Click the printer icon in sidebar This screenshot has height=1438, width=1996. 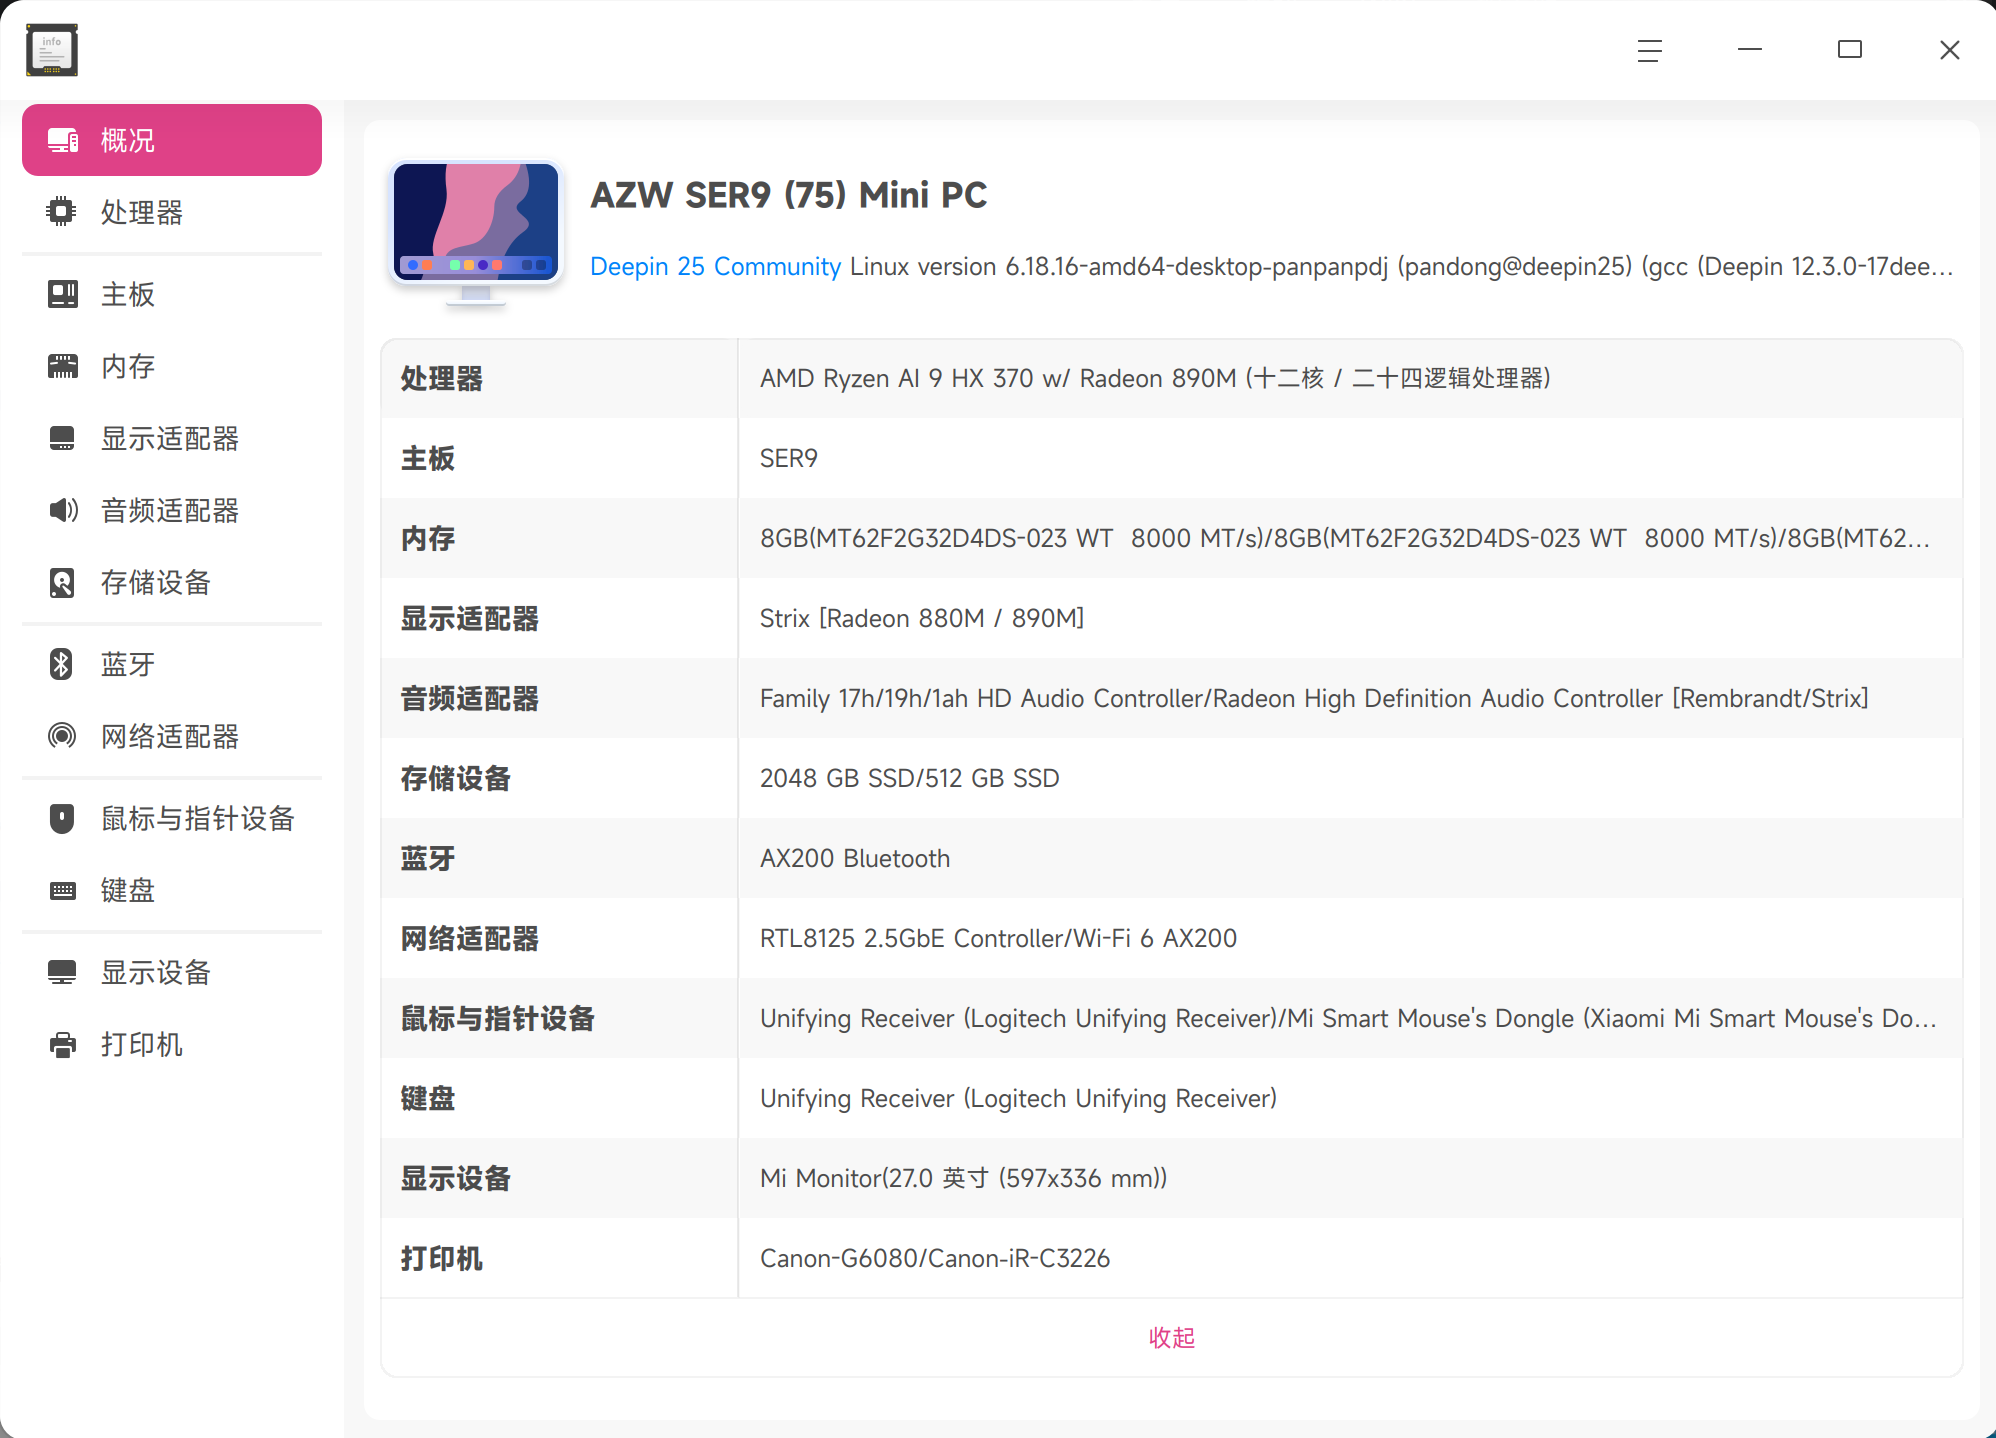coord(62,1044)
